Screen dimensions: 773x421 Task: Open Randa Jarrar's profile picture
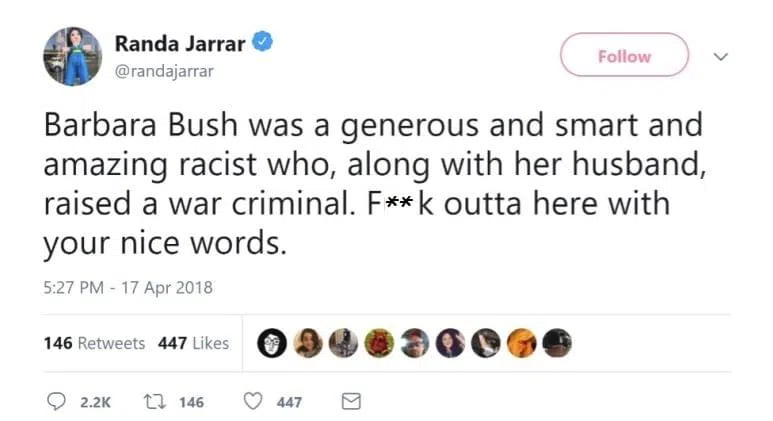point(72,56)
